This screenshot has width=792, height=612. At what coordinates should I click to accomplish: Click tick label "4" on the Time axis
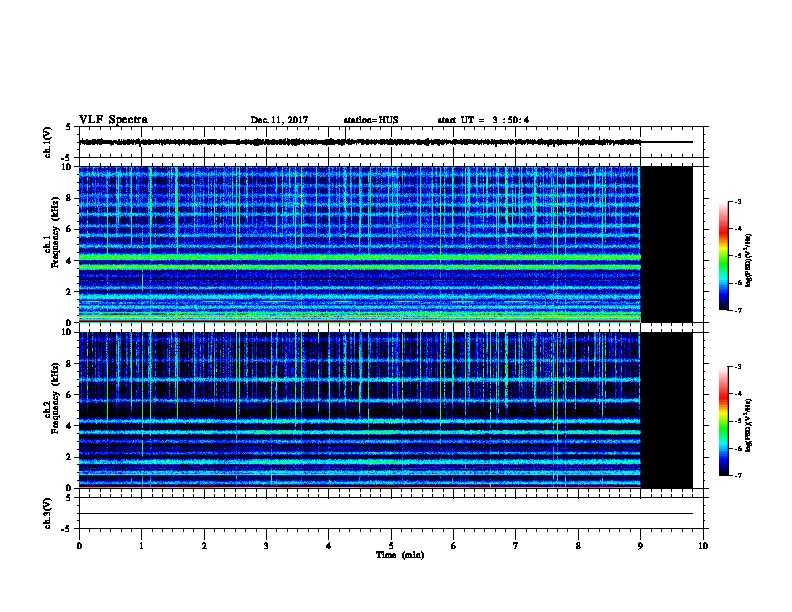tap(329, 546)
